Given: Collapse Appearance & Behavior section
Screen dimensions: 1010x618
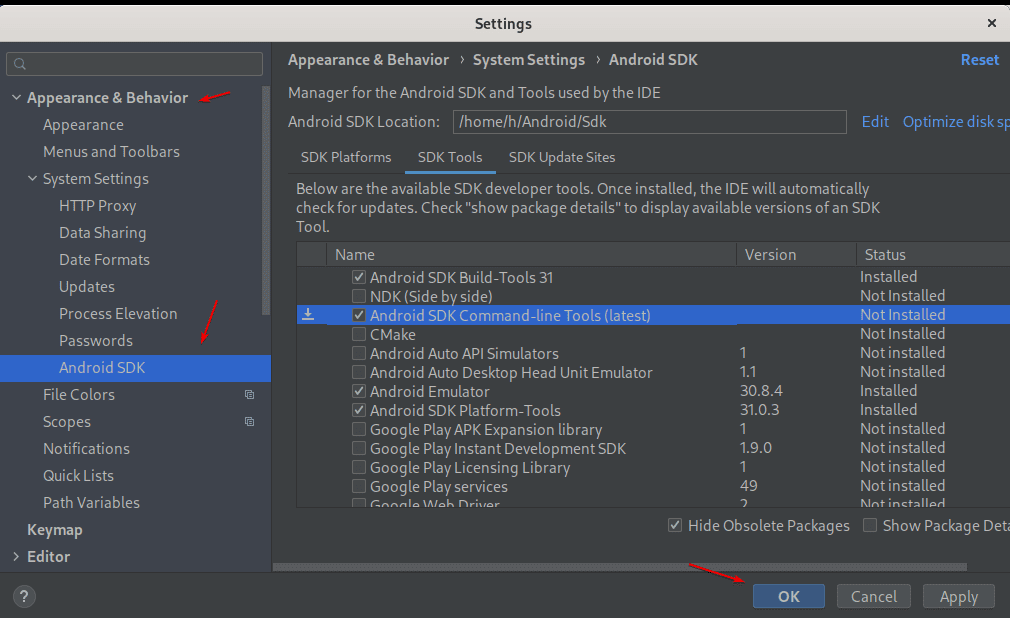Looking at the screenshot, I should click(16, 97).
